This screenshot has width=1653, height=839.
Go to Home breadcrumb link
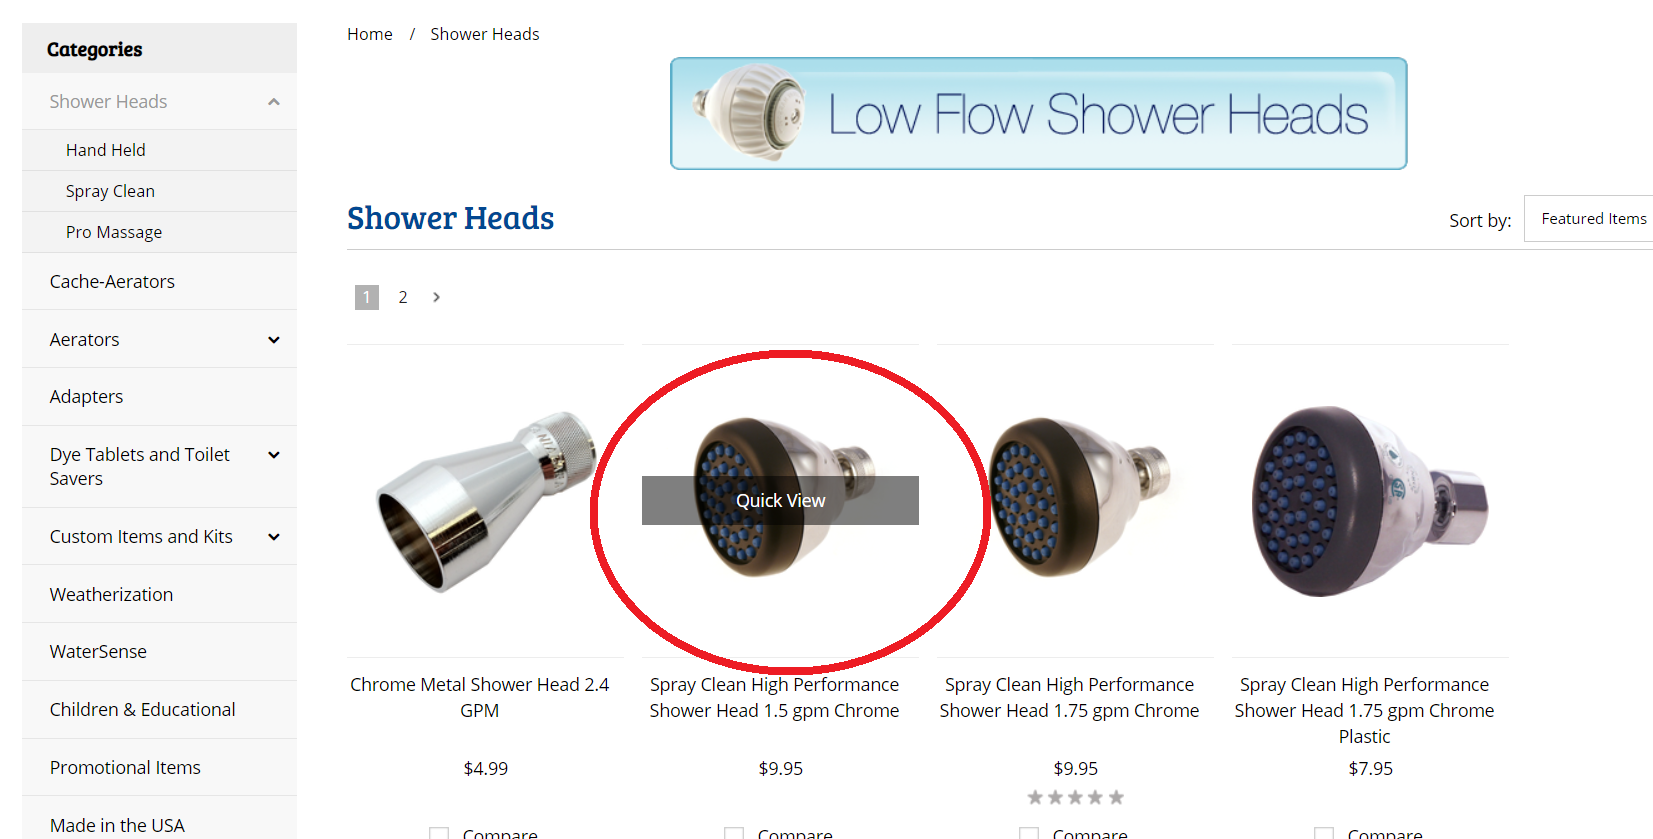370,34
